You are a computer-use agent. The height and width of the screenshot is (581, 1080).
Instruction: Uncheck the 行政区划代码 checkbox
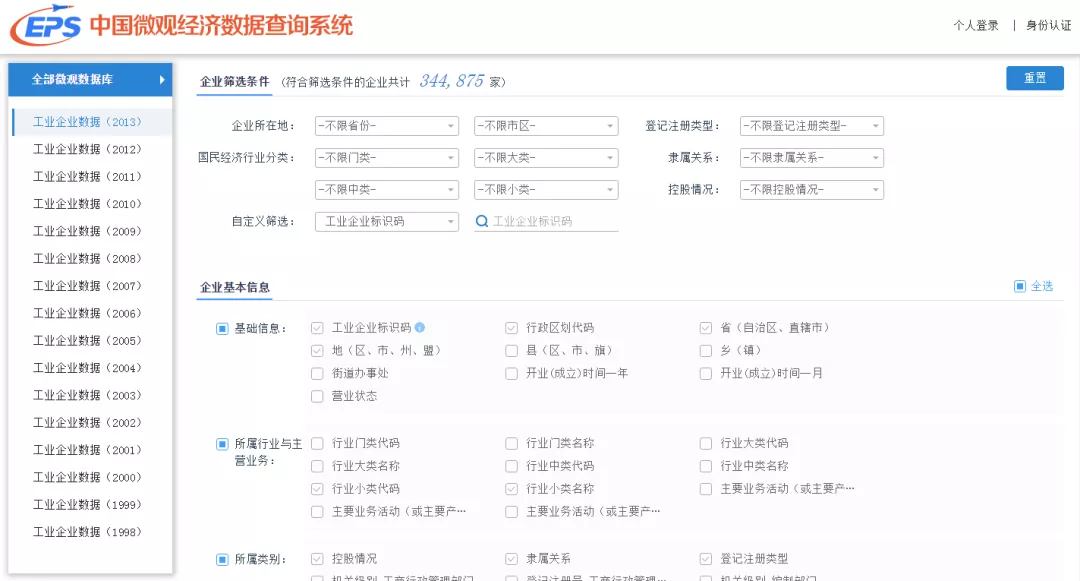pos(511,328)
